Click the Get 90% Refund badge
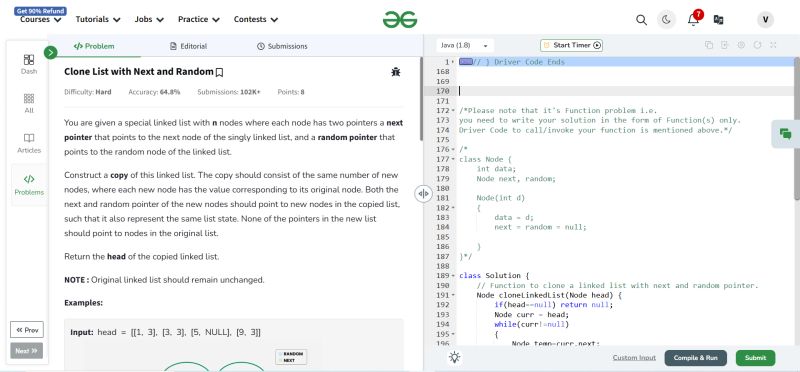The height and width of the screenshot is (372, 800). pyautogui.click(x=40, y=11)
